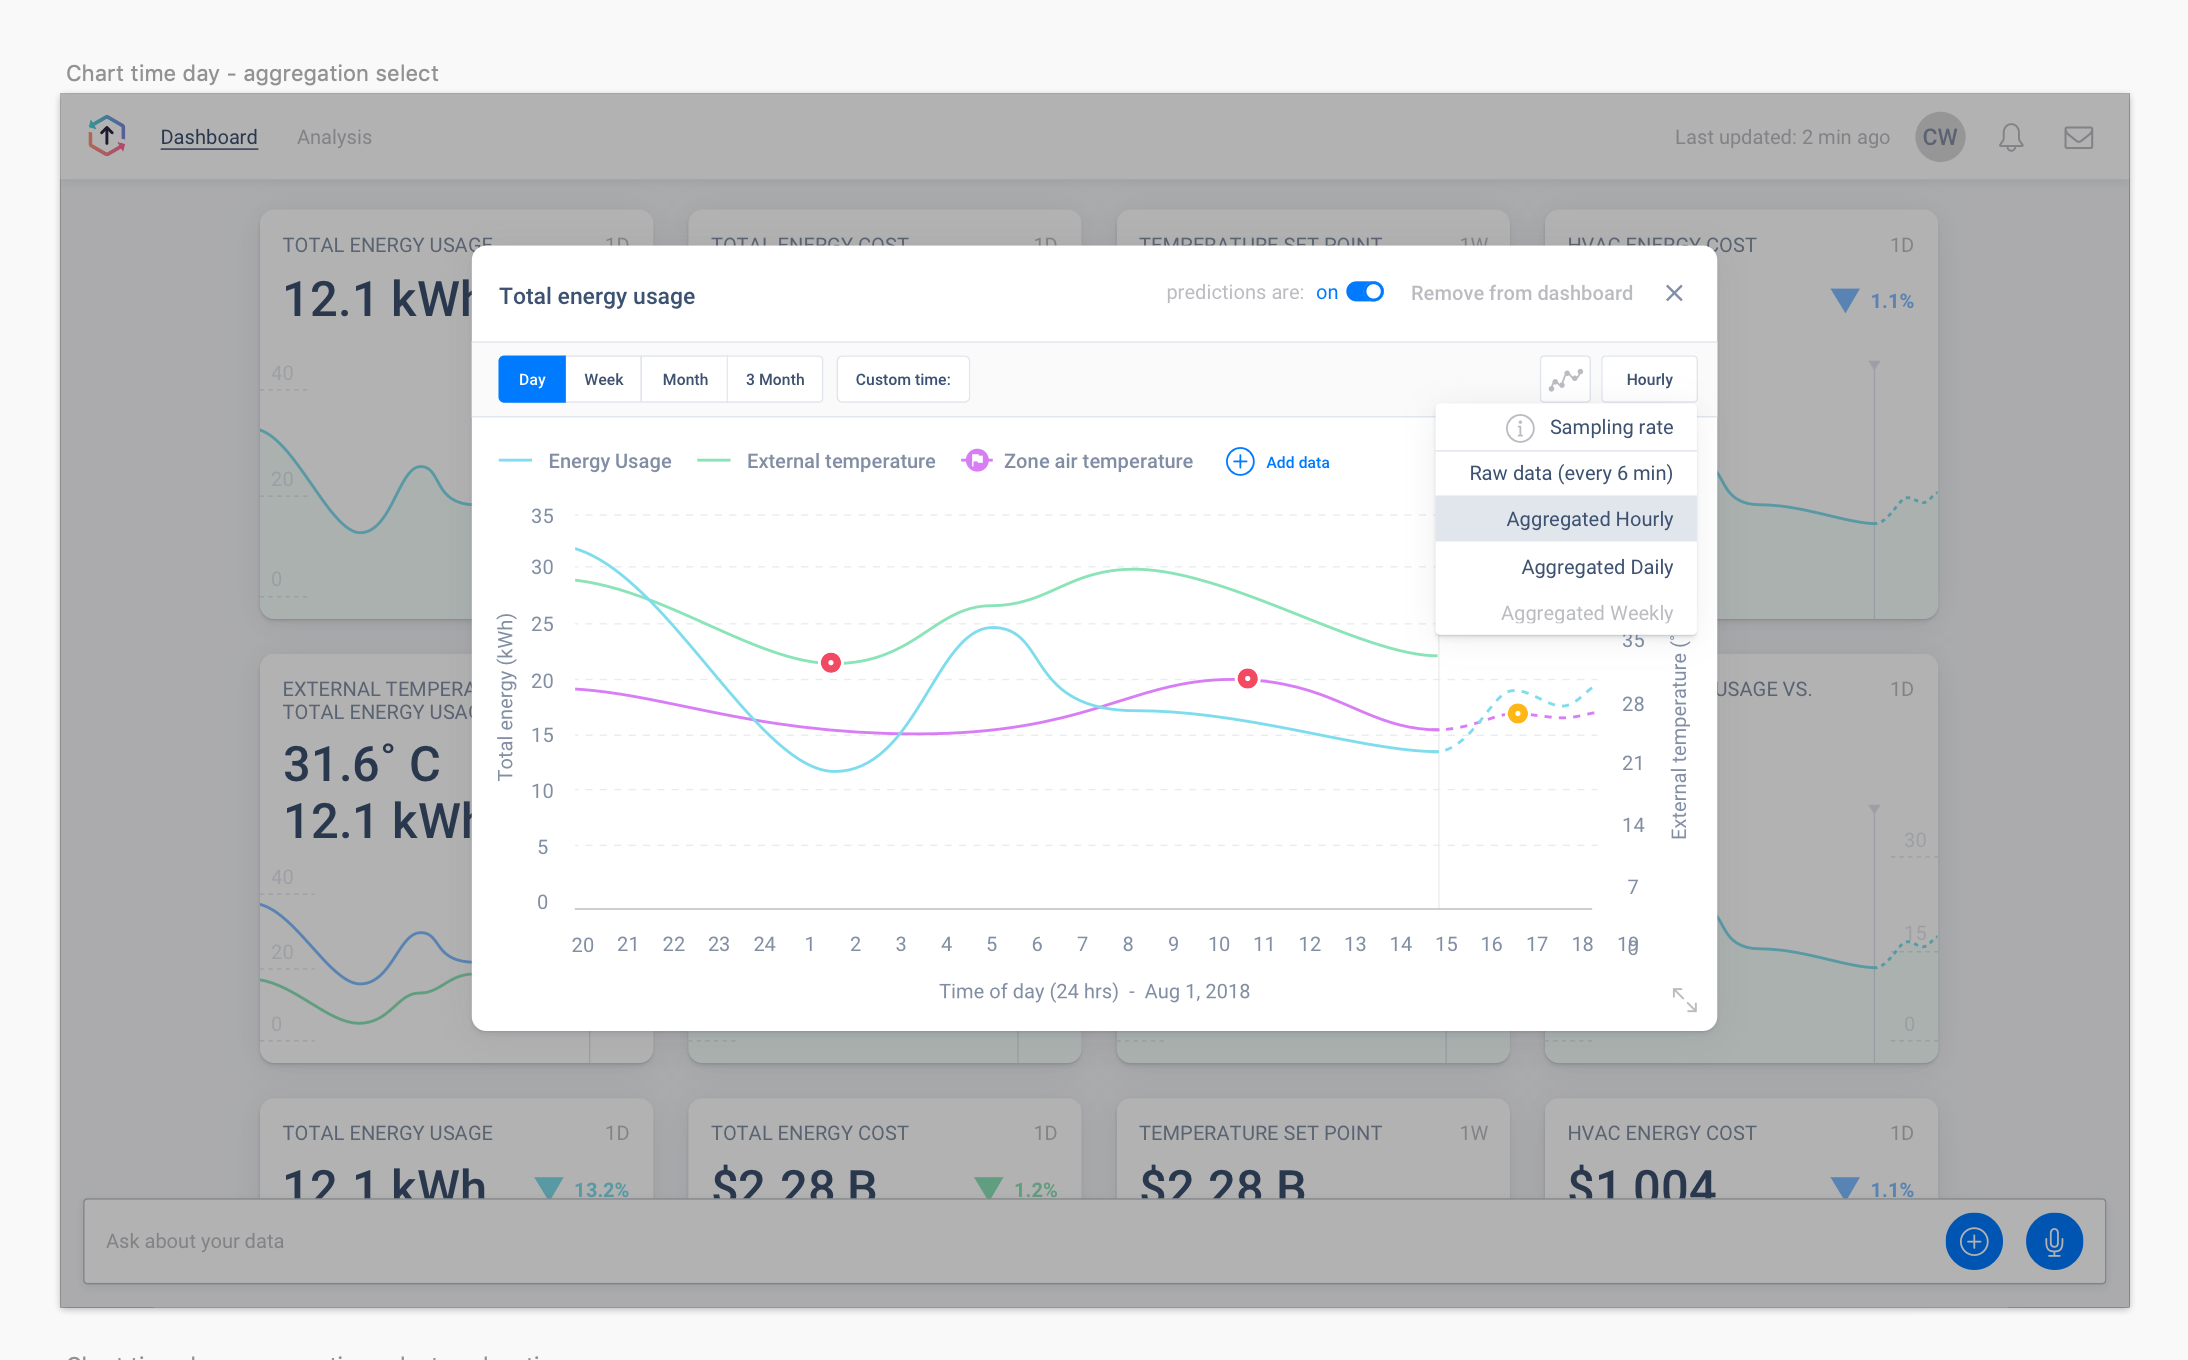Screen dimensions: 2188x1360
Task: Click the orange prediction marker
Action: [x=1518, y=713]
